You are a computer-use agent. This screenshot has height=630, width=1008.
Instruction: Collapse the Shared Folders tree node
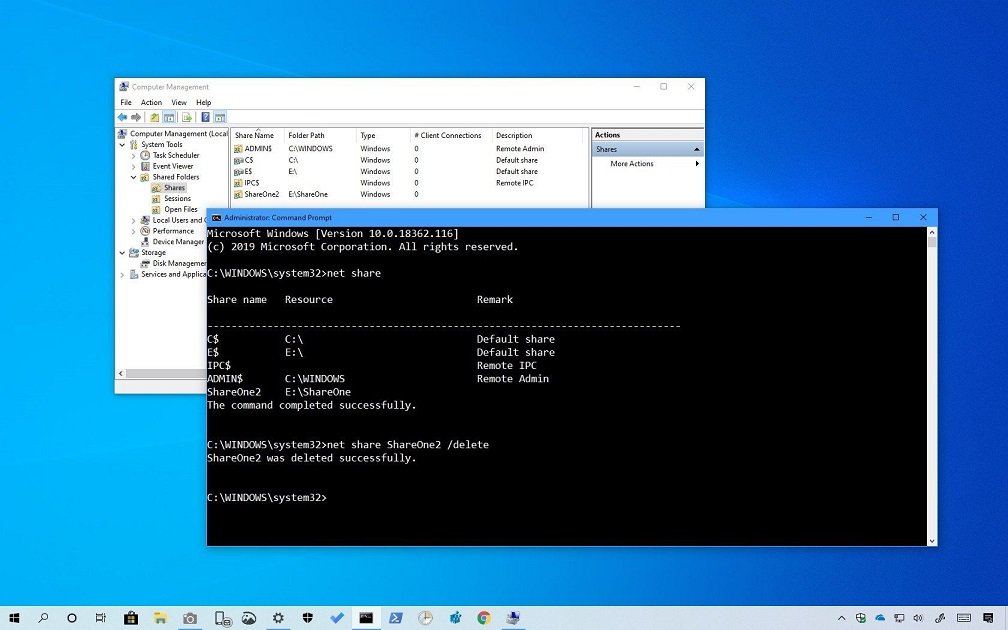134,177
